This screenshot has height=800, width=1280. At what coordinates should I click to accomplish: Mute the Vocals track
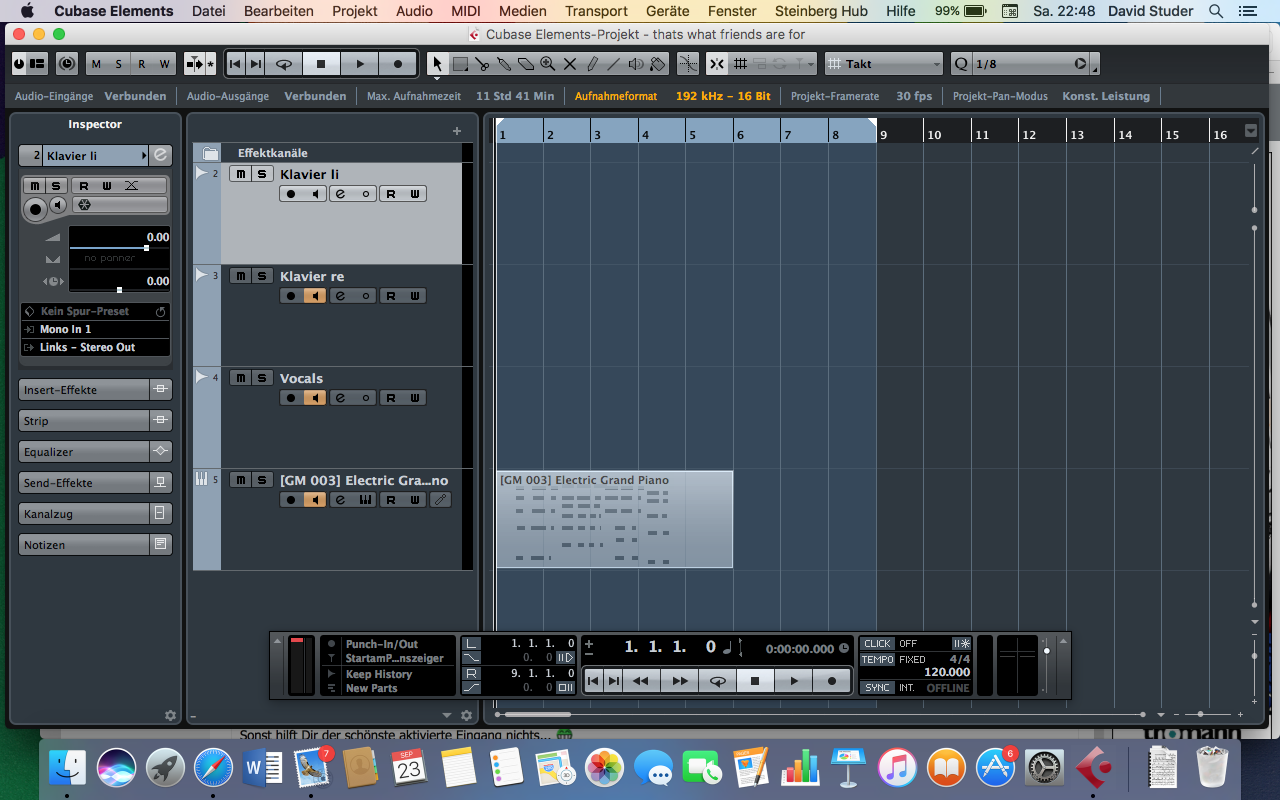tap(240, 378)
